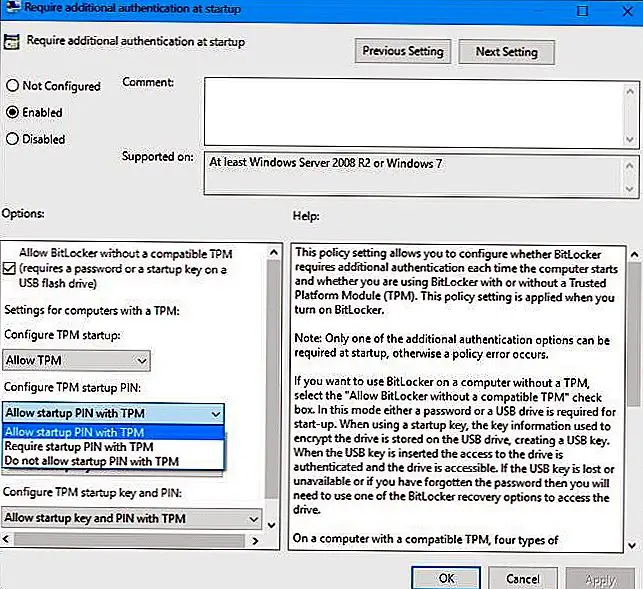643x589 pixels.
Task: Choose Do not allow startup PIN with TPM
Action: click(x=92, y=461)
